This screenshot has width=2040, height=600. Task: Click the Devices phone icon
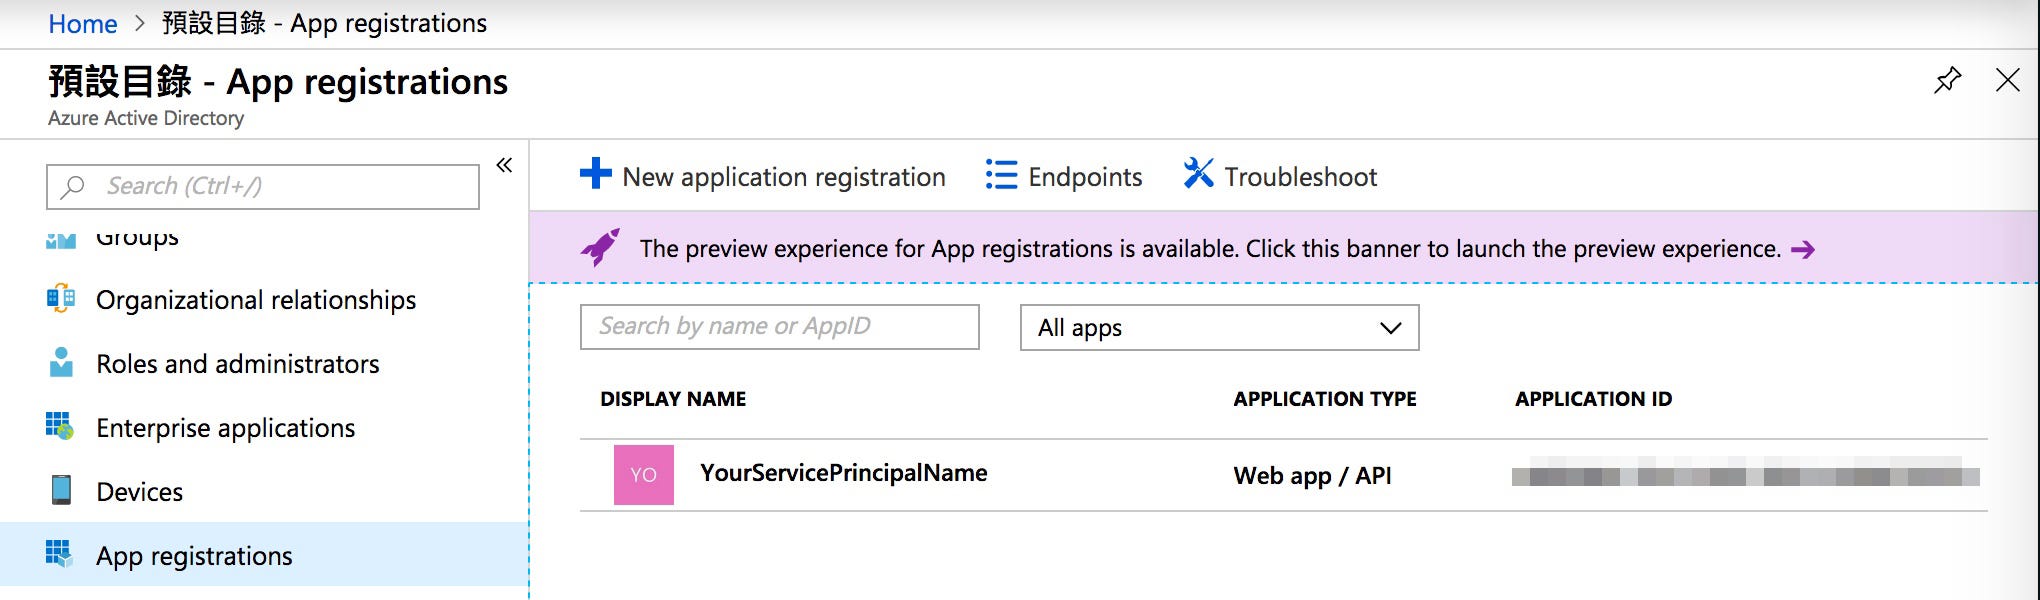(61, 490)
